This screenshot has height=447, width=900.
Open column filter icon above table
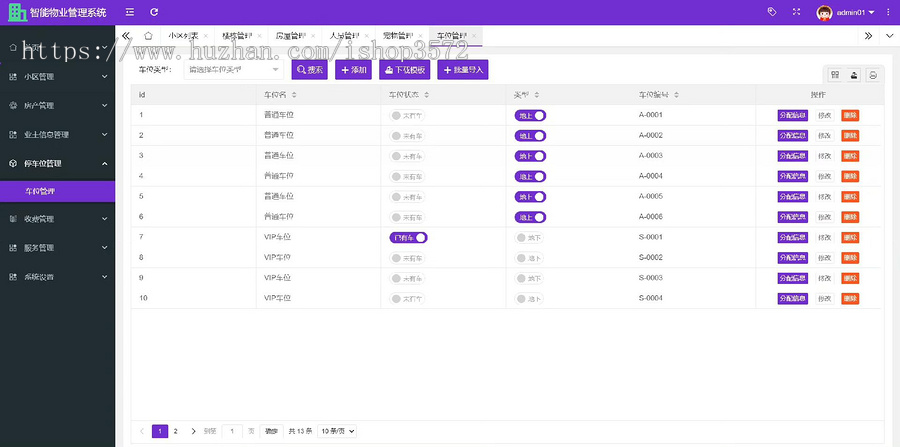835,75
